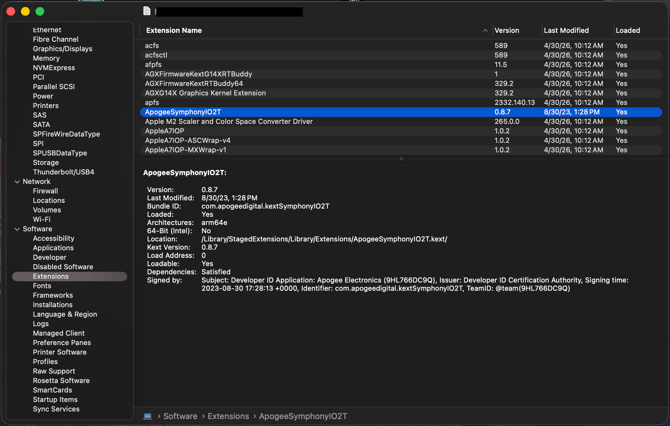Viewport: 670px width, 426px height.
Task: Select Power in the sidebar
Action: pos(43,96)
